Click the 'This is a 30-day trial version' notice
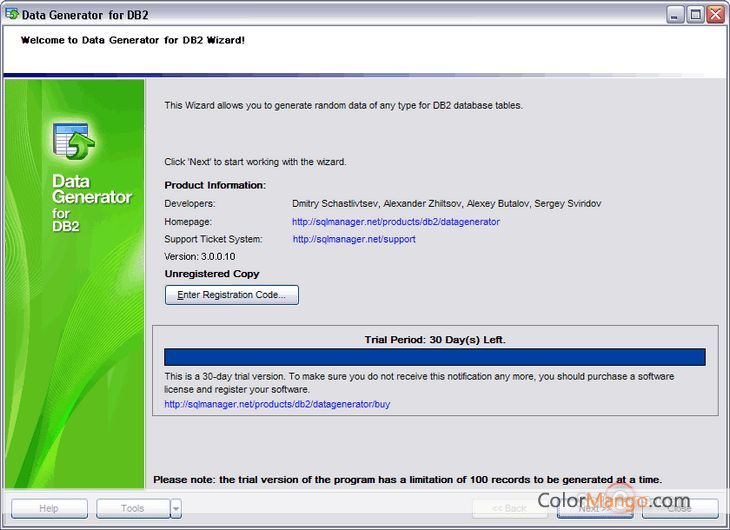 pyautogui.click(x=419, y=382)
